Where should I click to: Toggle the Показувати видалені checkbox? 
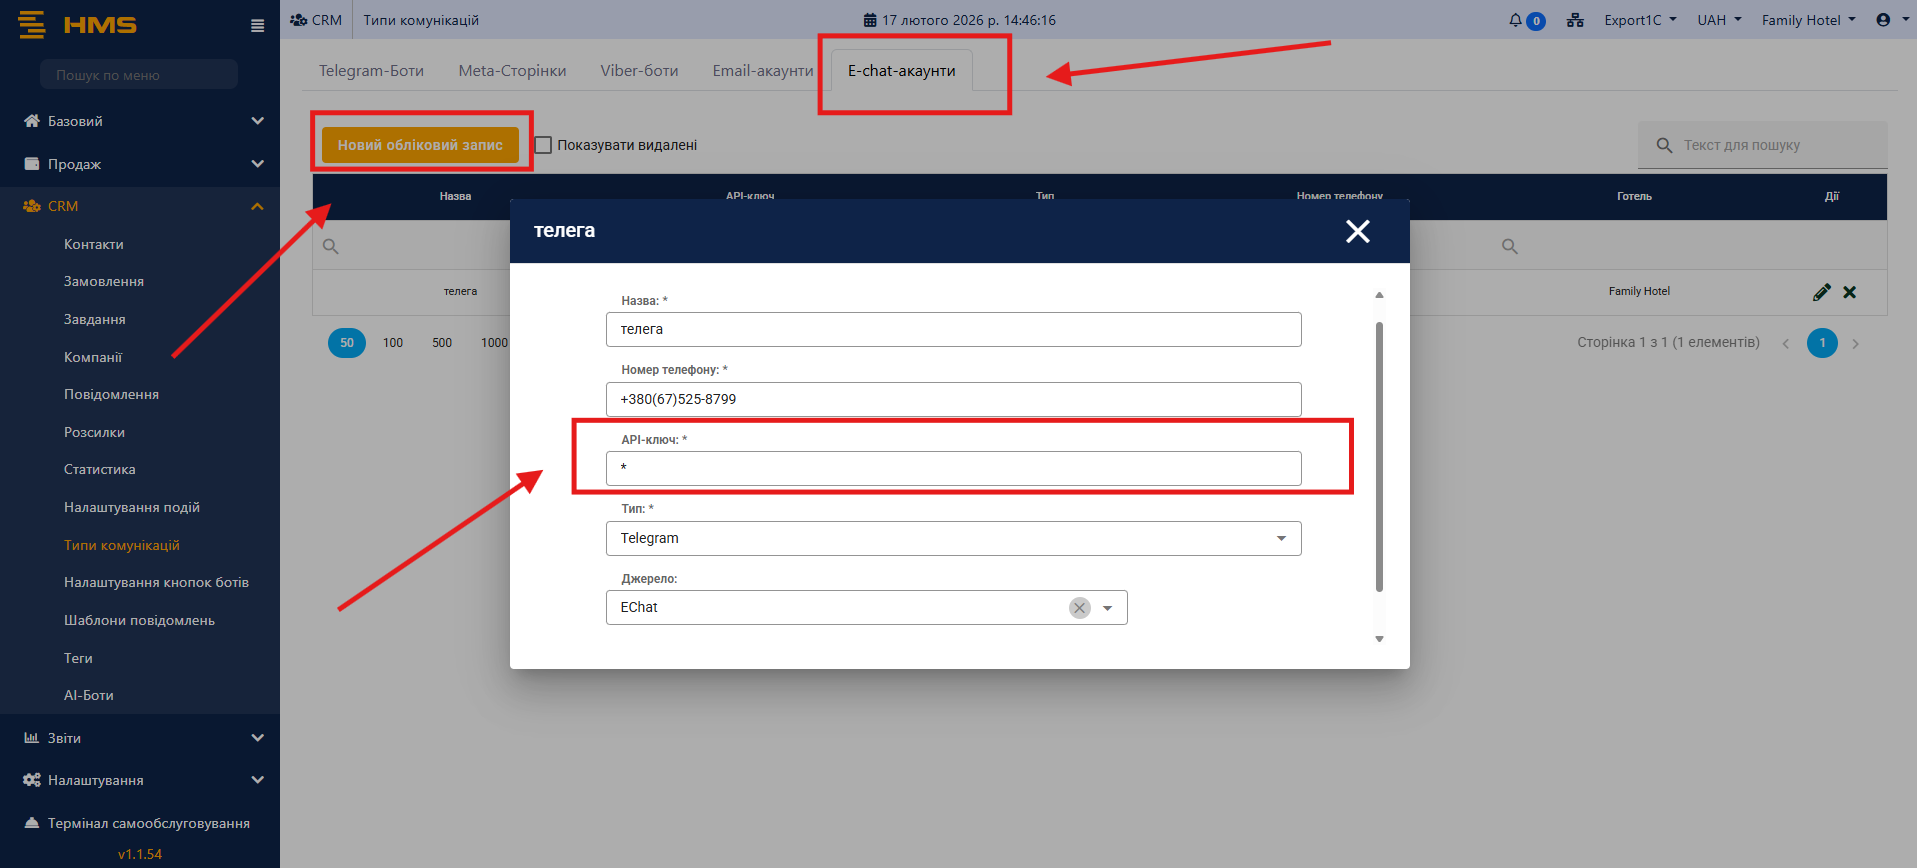click(x=544, y=145)
